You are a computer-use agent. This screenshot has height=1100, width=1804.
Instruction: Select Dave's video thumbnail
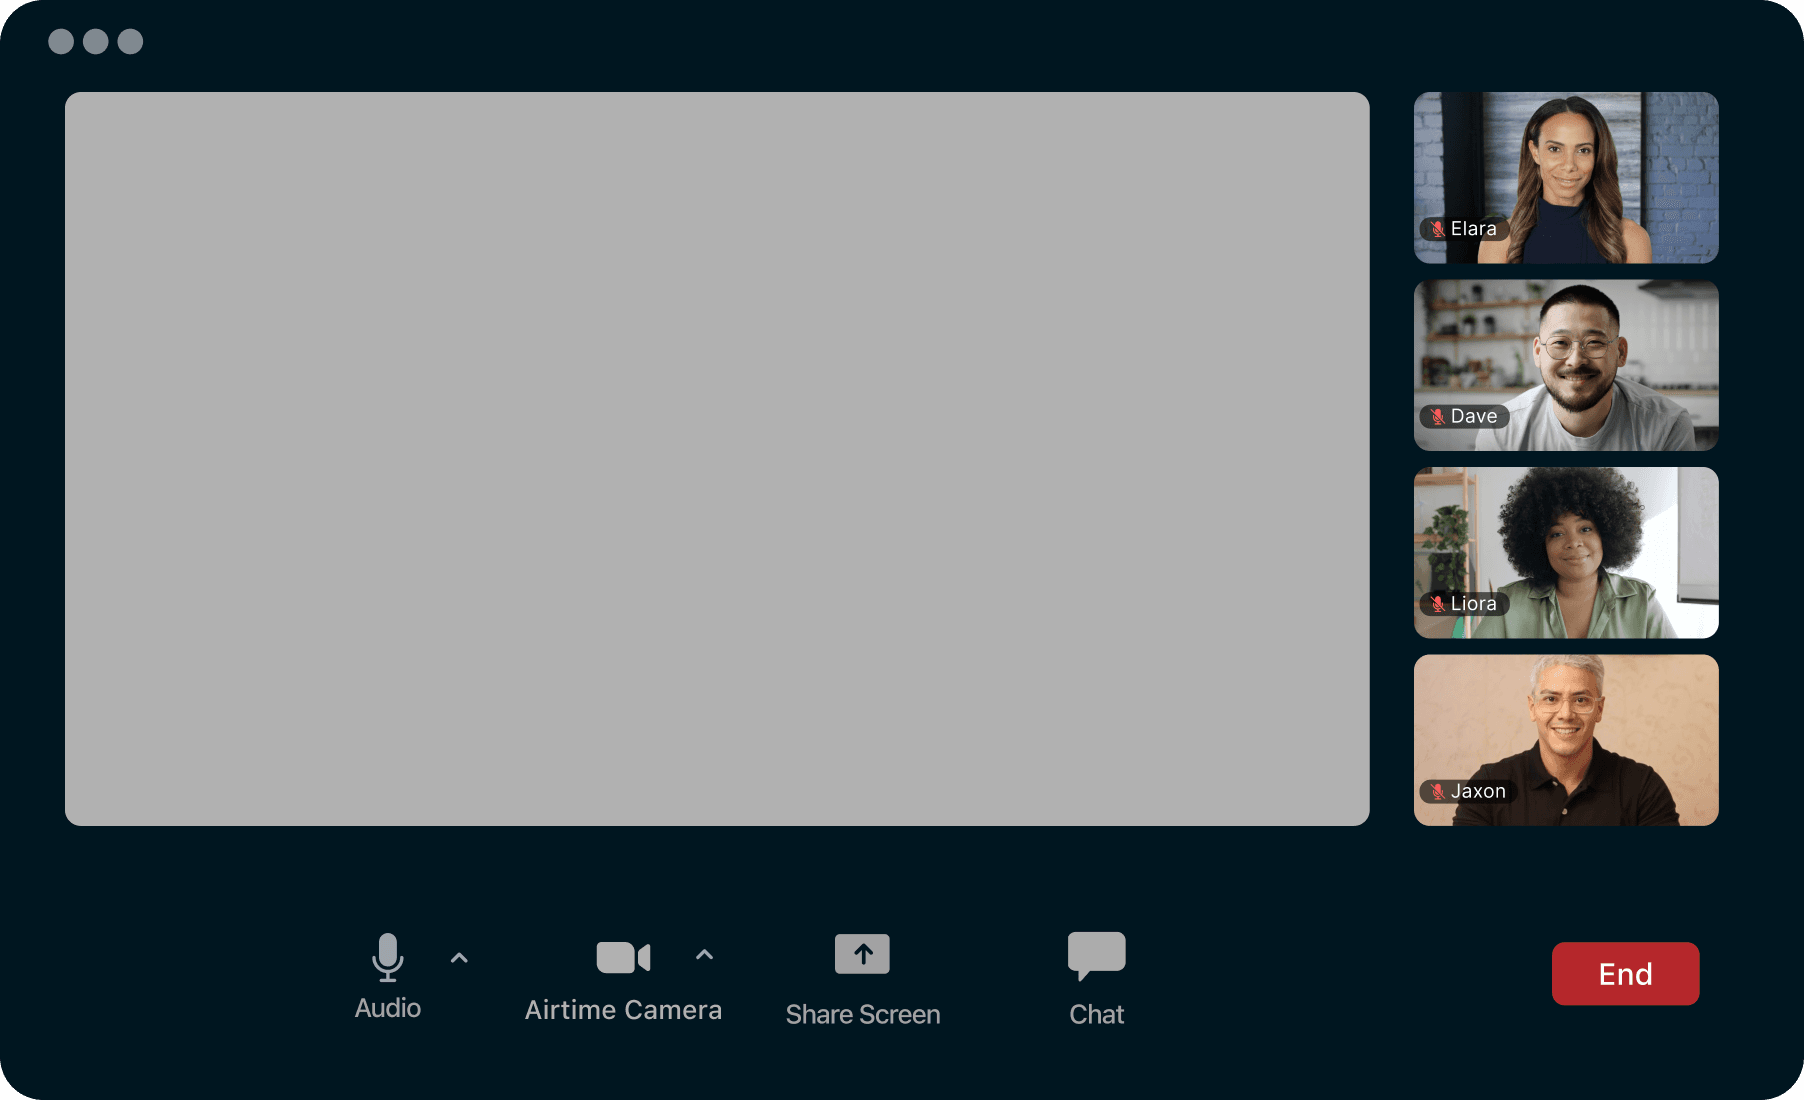1566,365
